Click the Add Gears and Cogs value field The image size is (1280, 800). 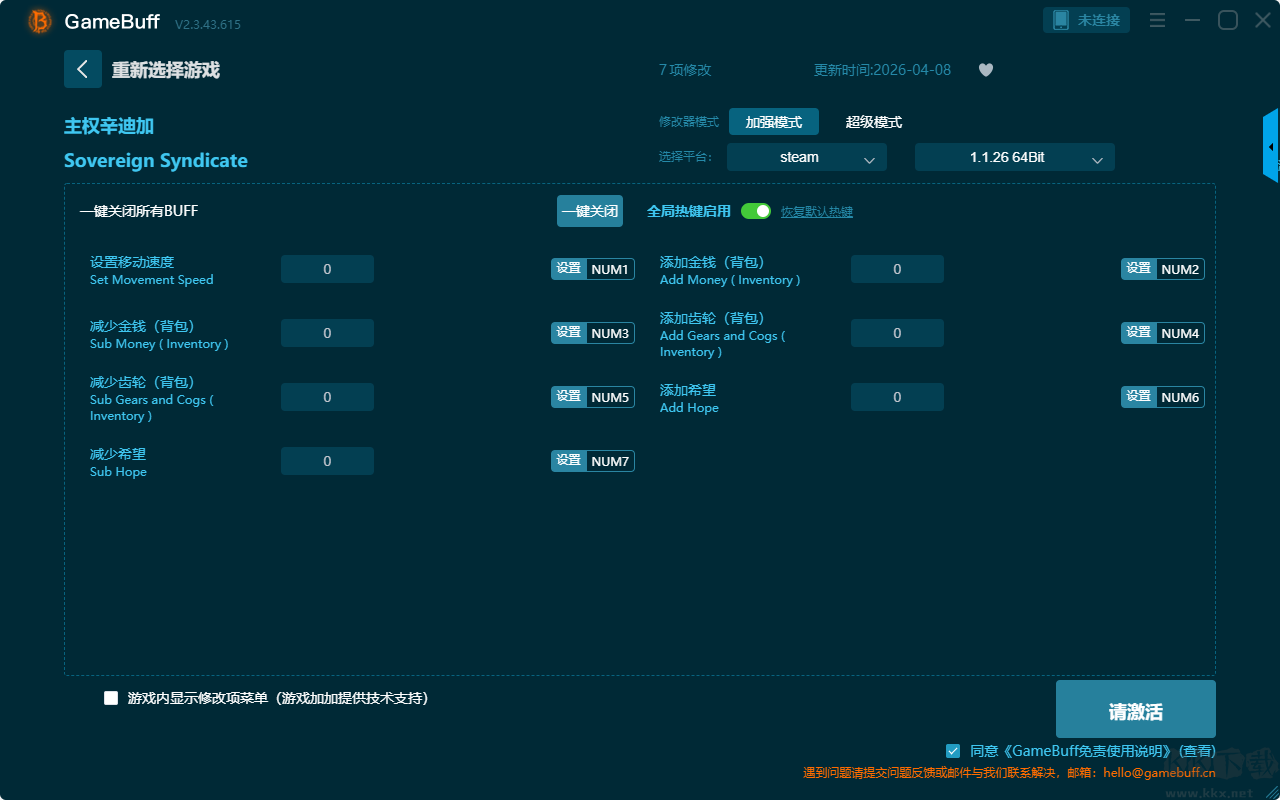[x=897, y=333]
